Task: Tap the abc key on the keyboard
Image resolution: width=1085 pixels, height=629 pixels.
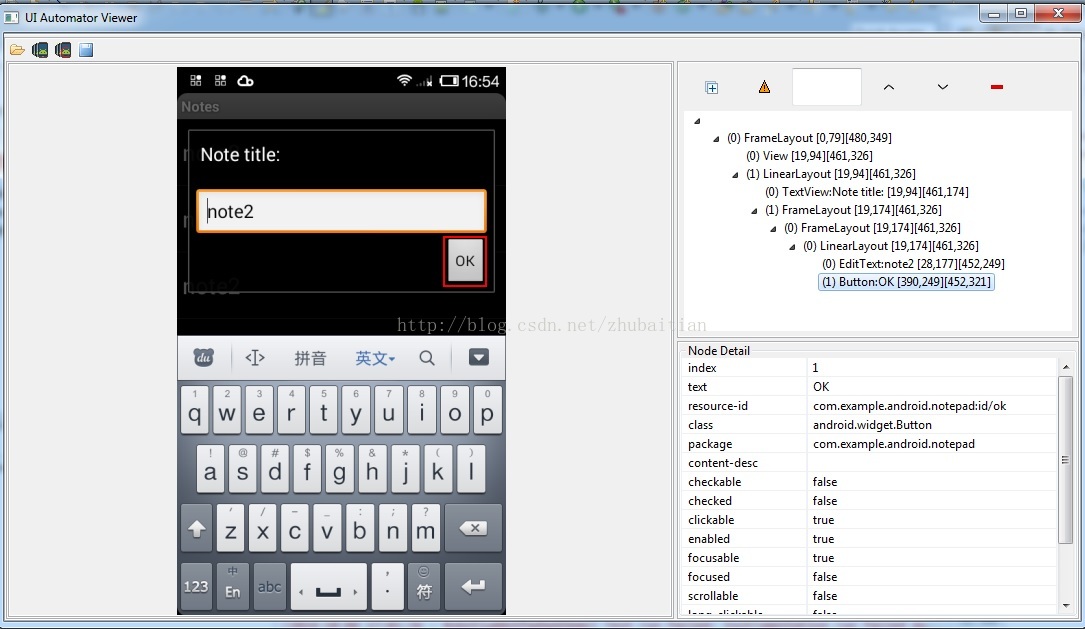Action: [269, 586]
